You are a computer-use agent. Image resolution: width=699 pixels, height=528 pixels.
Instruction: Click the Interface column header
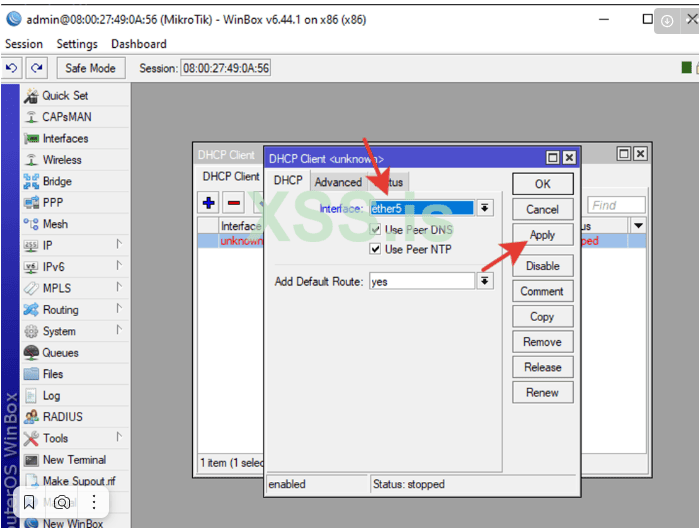241,226
